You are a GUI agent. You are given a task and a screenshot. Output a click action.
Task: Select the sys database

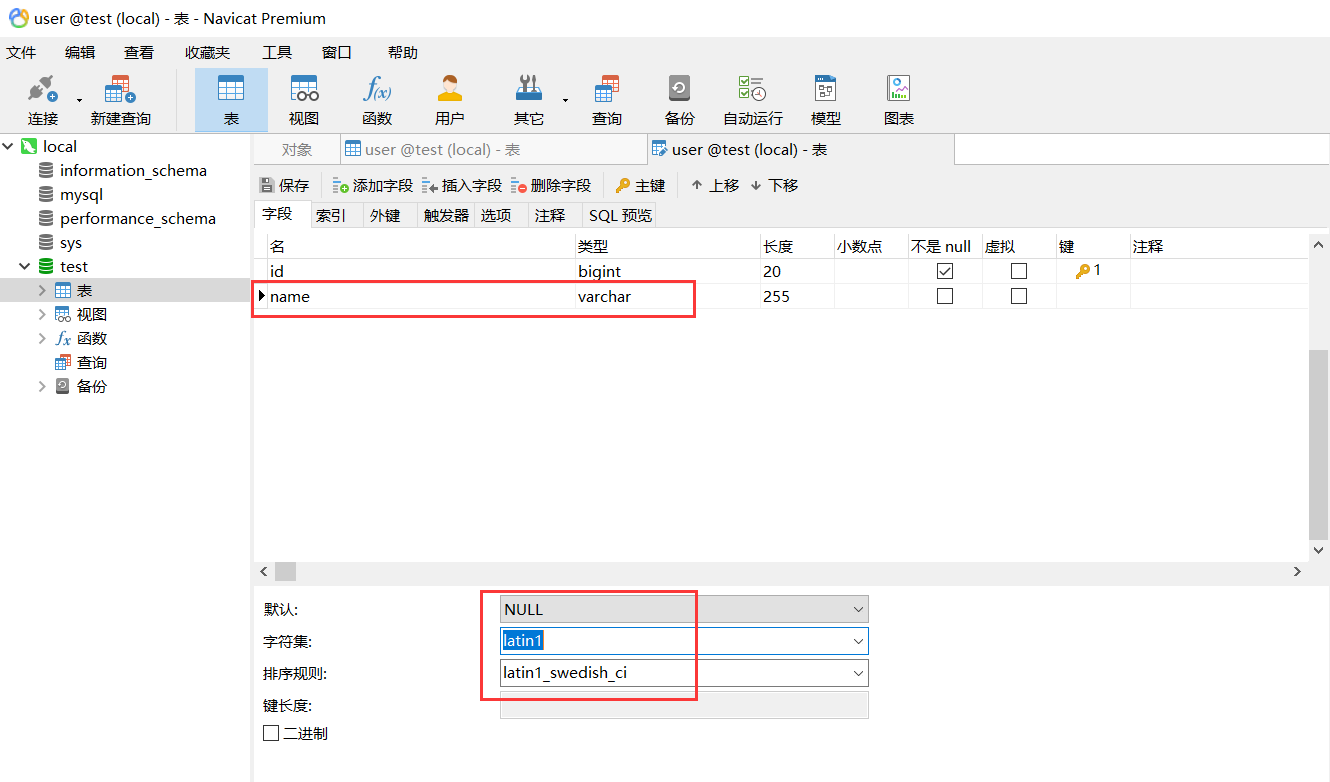click(70, 243)
